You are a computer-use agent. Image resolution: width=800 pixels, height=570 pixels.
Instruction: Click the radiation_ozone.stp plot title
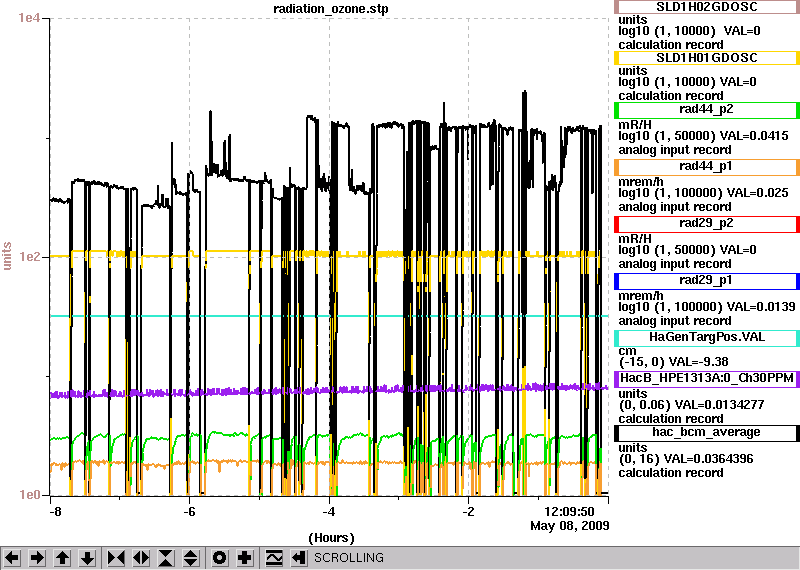331,9
